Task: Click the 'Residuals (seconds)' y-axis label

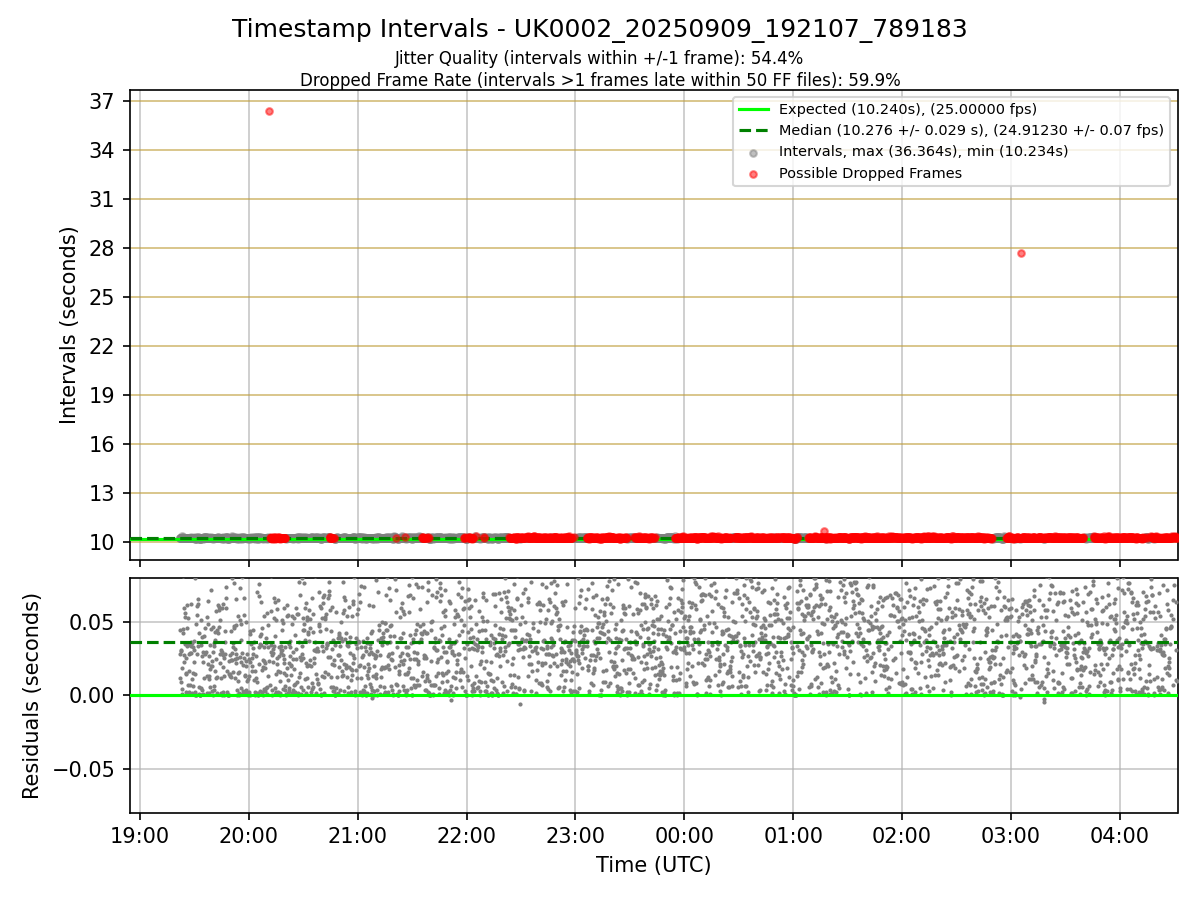Action: pos(32,696)
